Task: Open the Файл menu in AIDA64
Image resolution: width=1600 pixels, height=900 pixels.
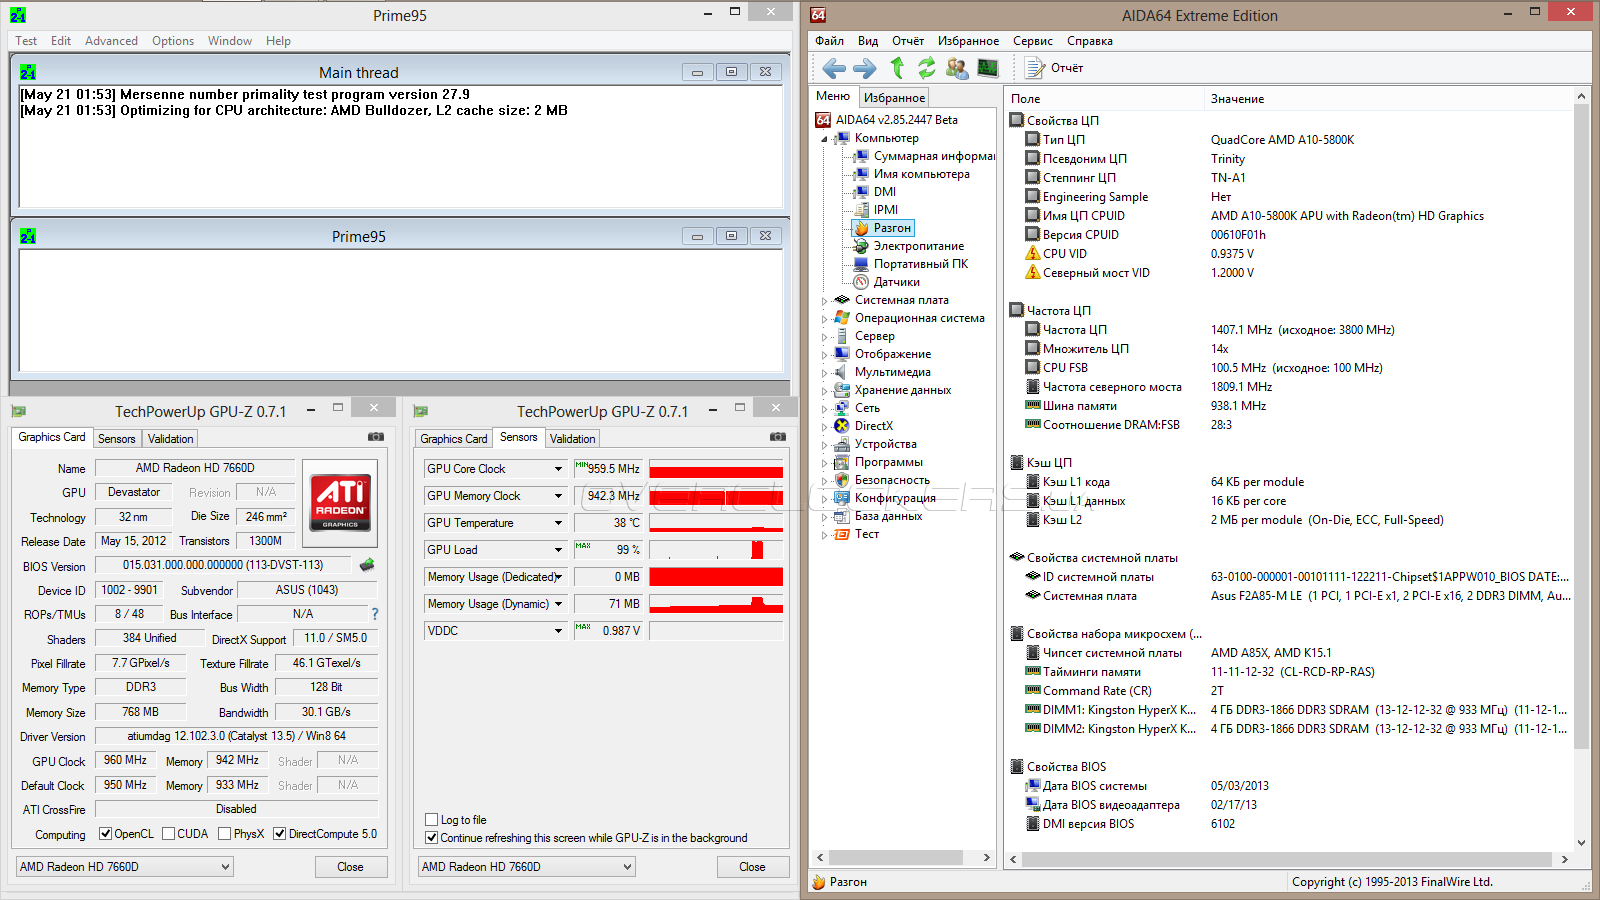Action: pyautogui.click(x=829, y=41)
